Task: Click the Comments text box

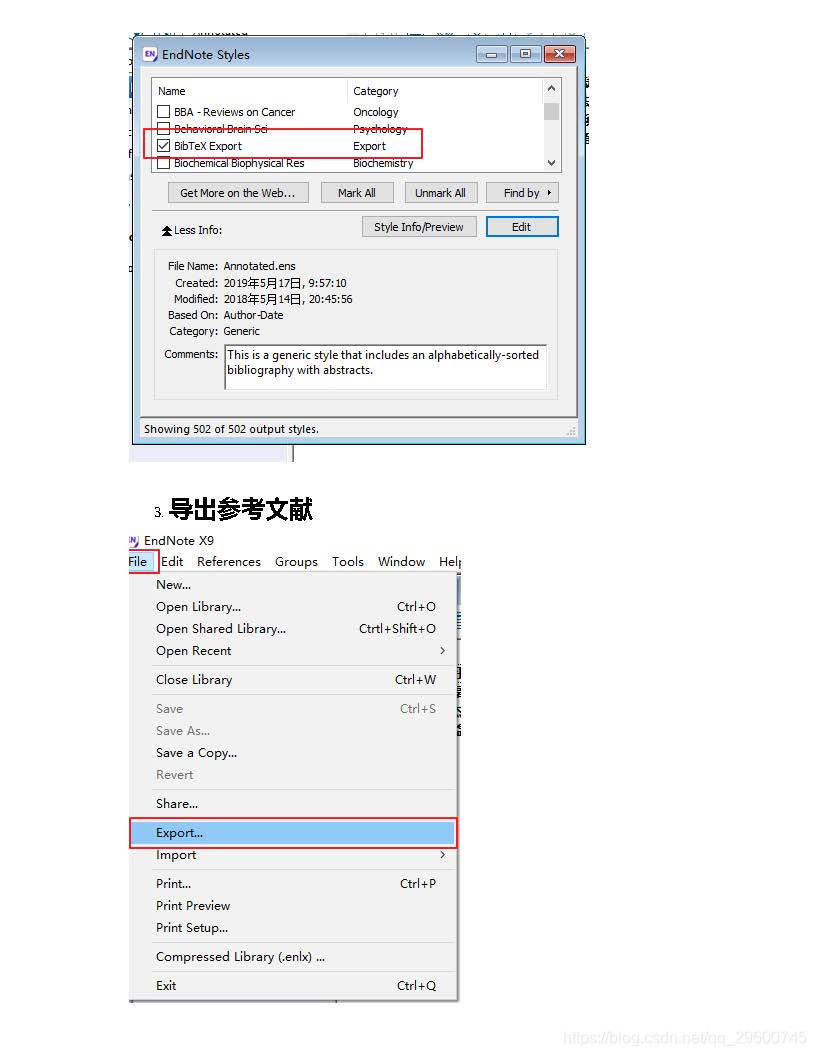Action: click(x=385, y=367)
